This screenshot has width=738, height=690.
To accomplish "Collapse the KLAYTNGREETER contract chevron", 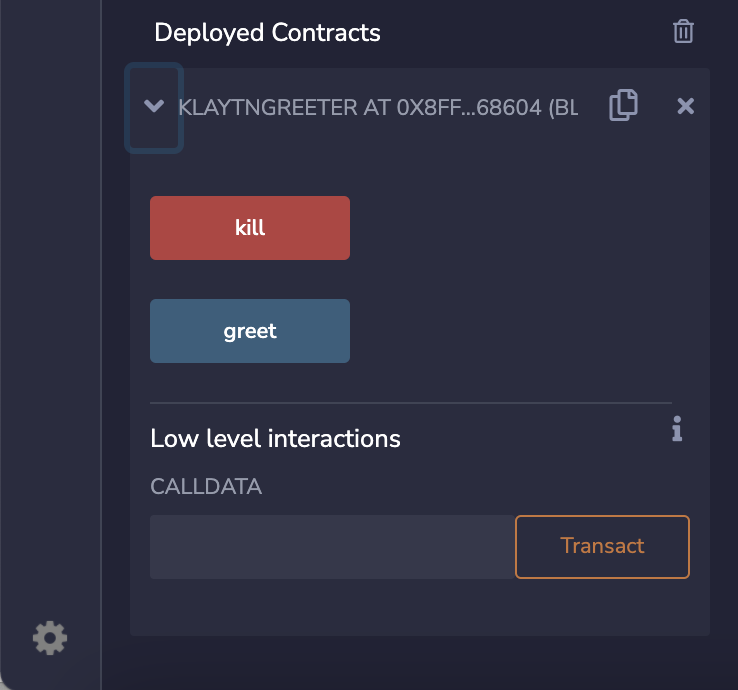I will click(x=154, y=106).
